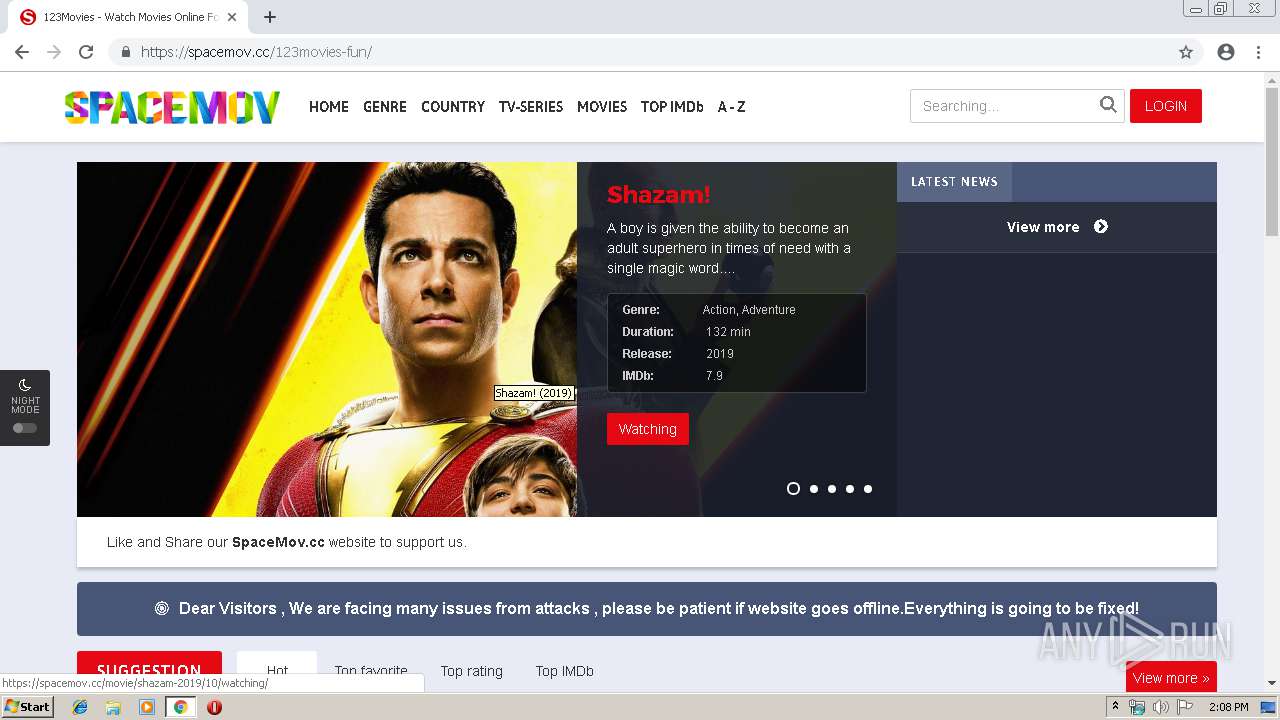Click the Windows Start button
Viewport: 1280px width, 720px height.
click(28, 707)
